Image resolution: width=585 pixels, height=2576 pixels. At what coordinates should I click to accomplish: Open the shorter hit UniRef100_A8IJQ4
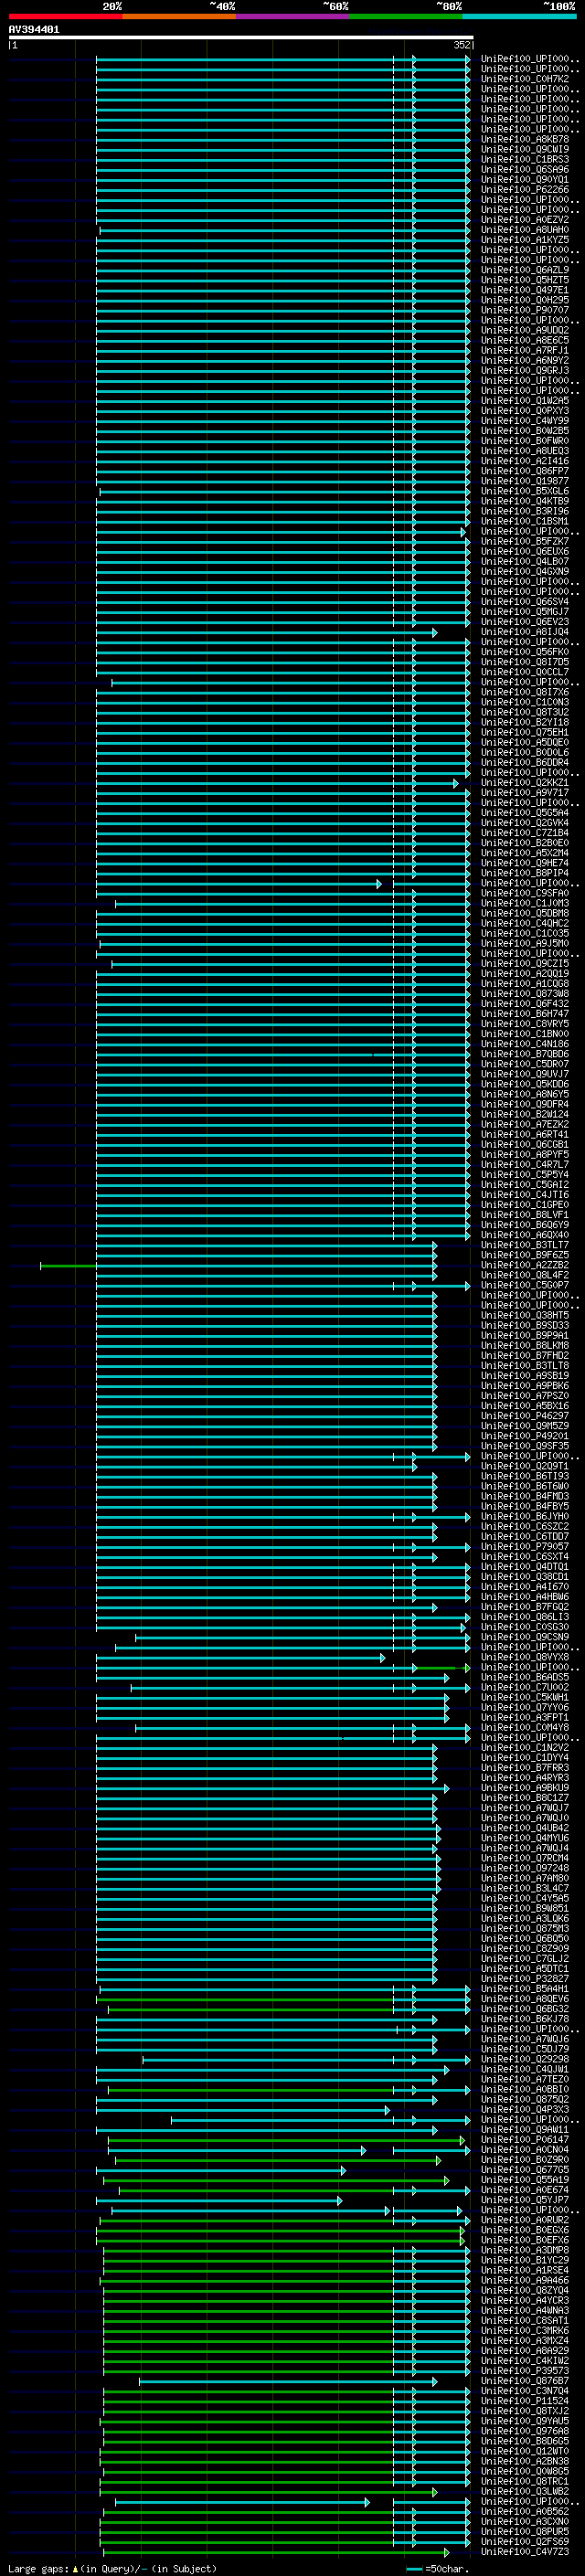[x=525, y=632]
